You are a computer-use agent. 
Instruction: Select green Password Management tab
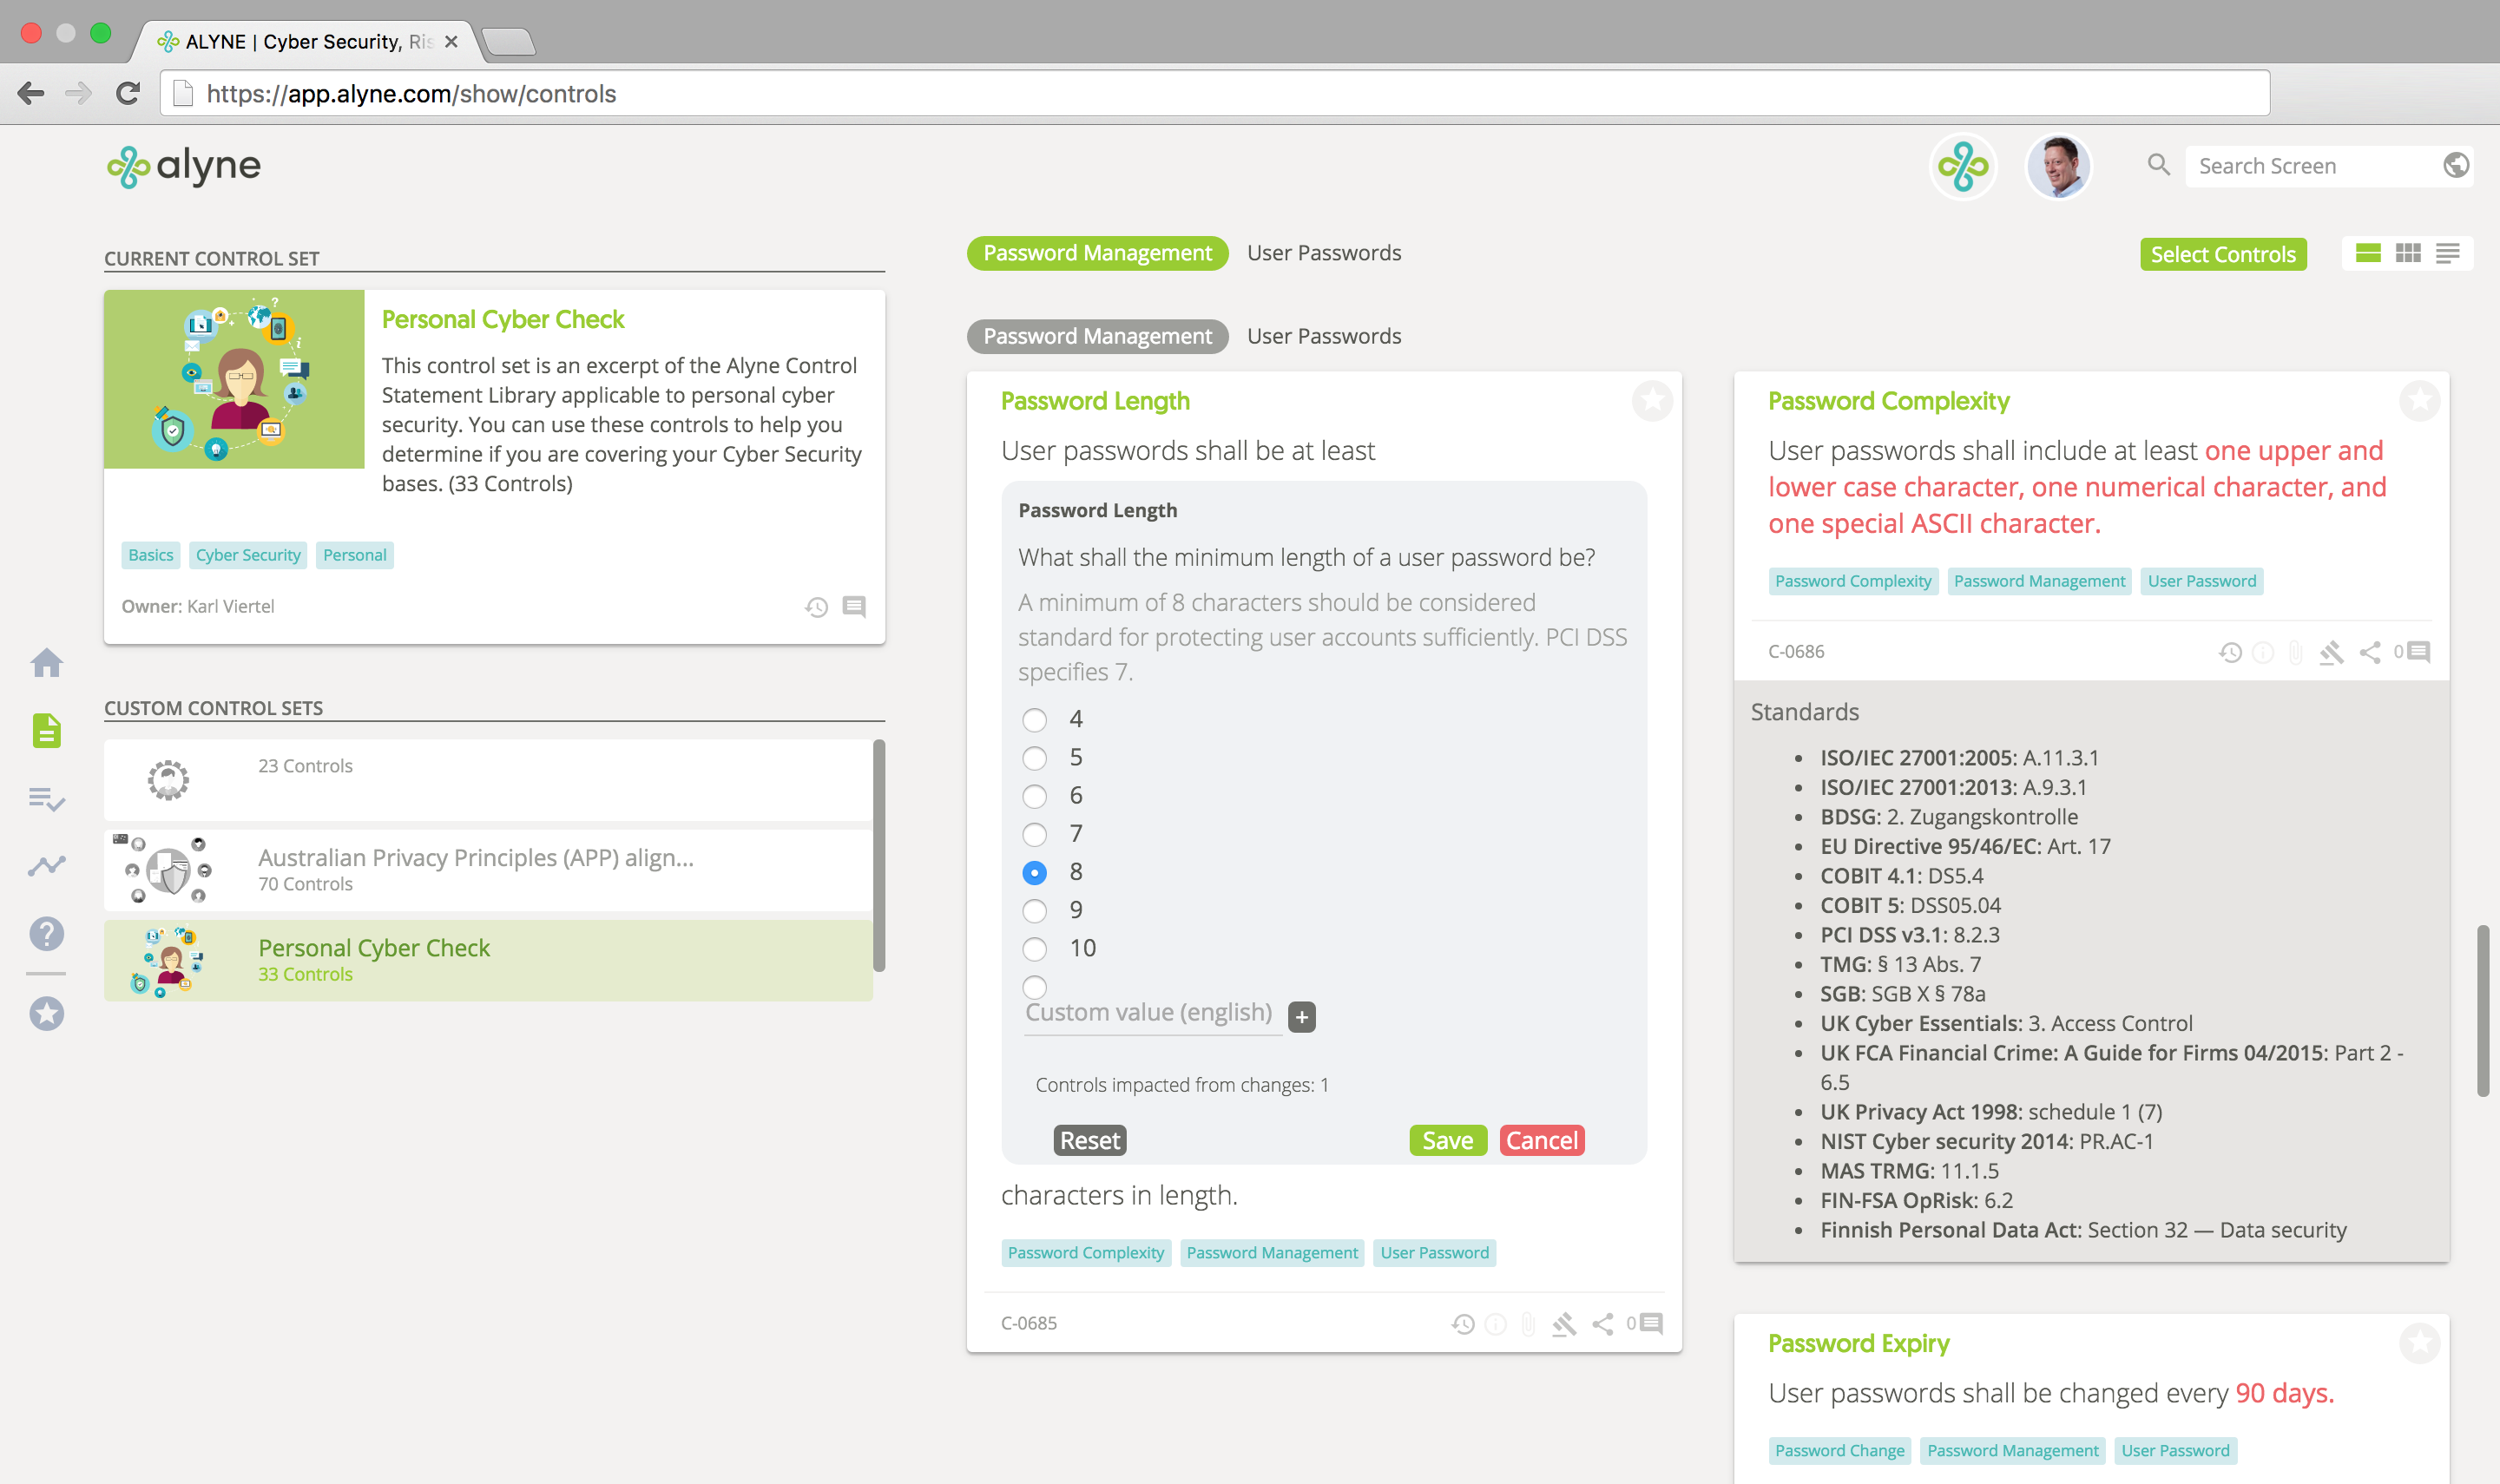tap(1097, 253)
